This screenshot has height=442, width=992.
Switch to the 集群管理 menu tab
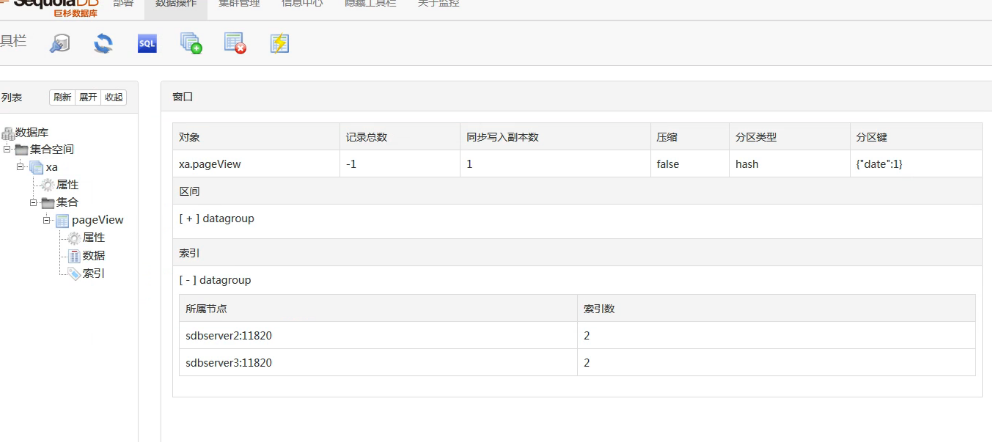[x=239, y=4]
